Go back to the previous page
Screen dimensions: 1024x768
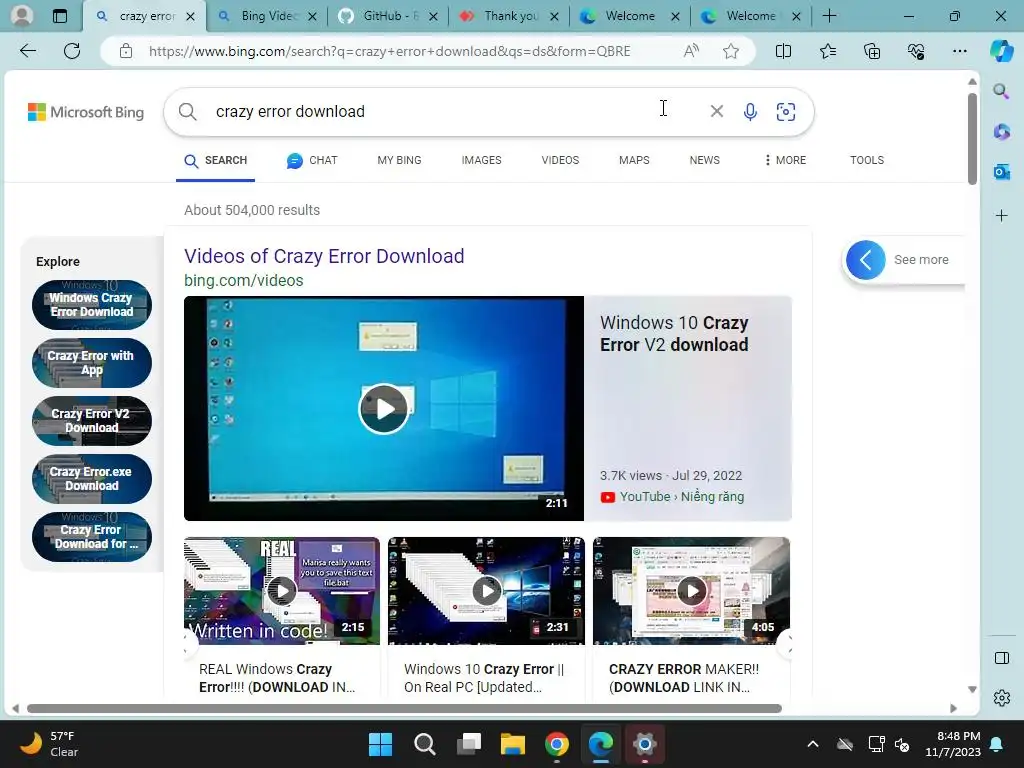point(28,51)
